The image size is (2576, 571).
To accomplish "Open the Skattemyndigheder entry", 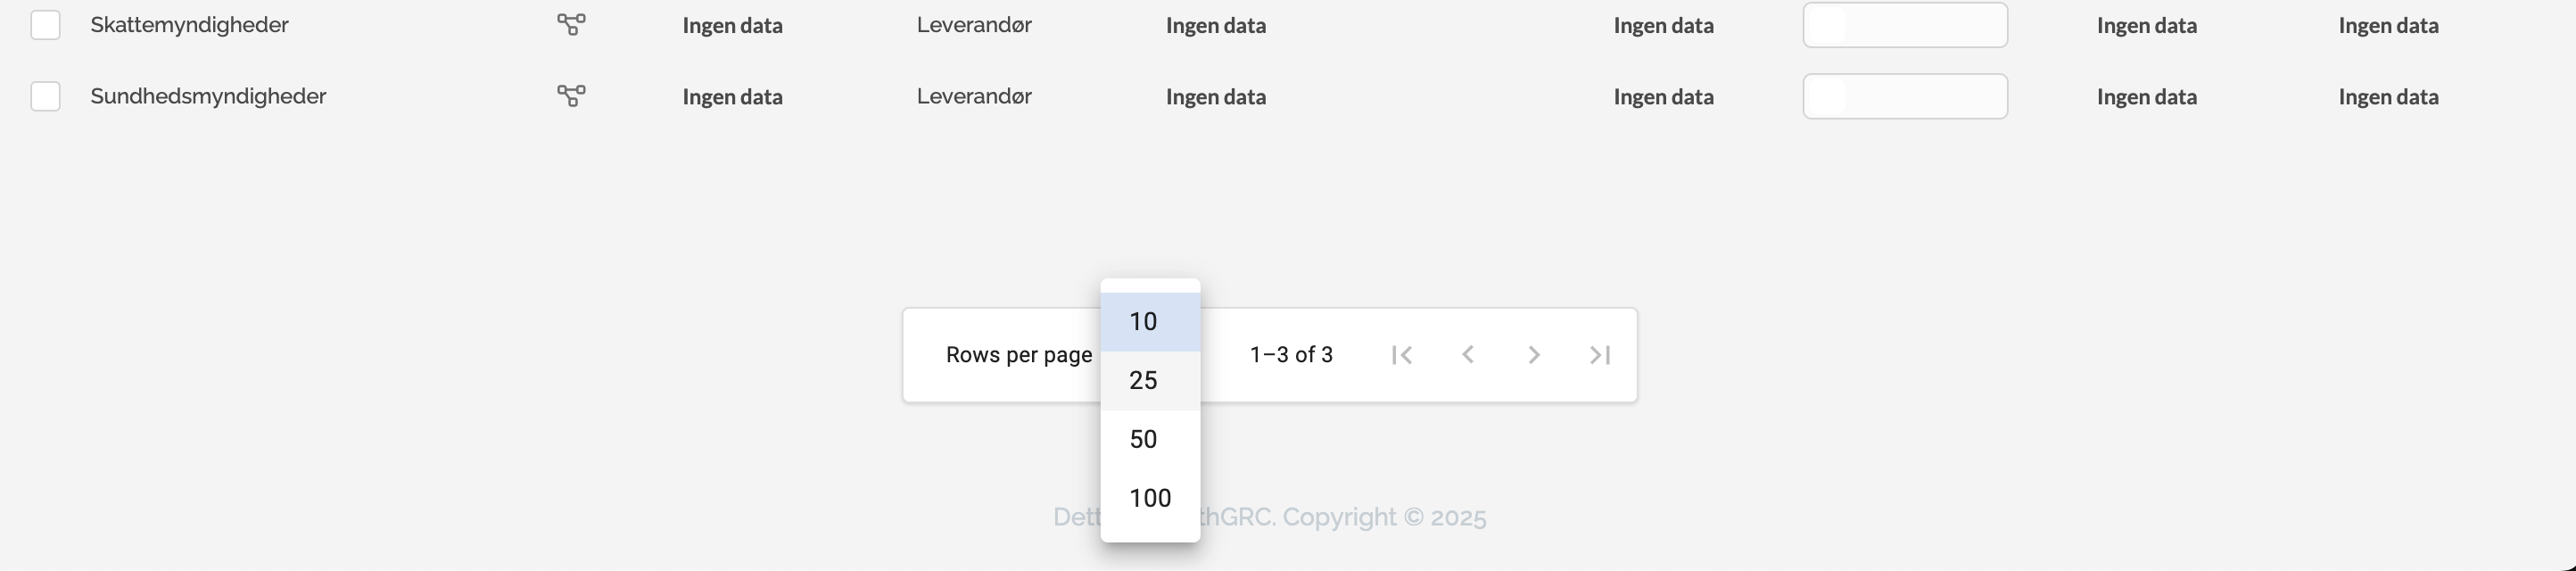I will (x=189, y=25).
